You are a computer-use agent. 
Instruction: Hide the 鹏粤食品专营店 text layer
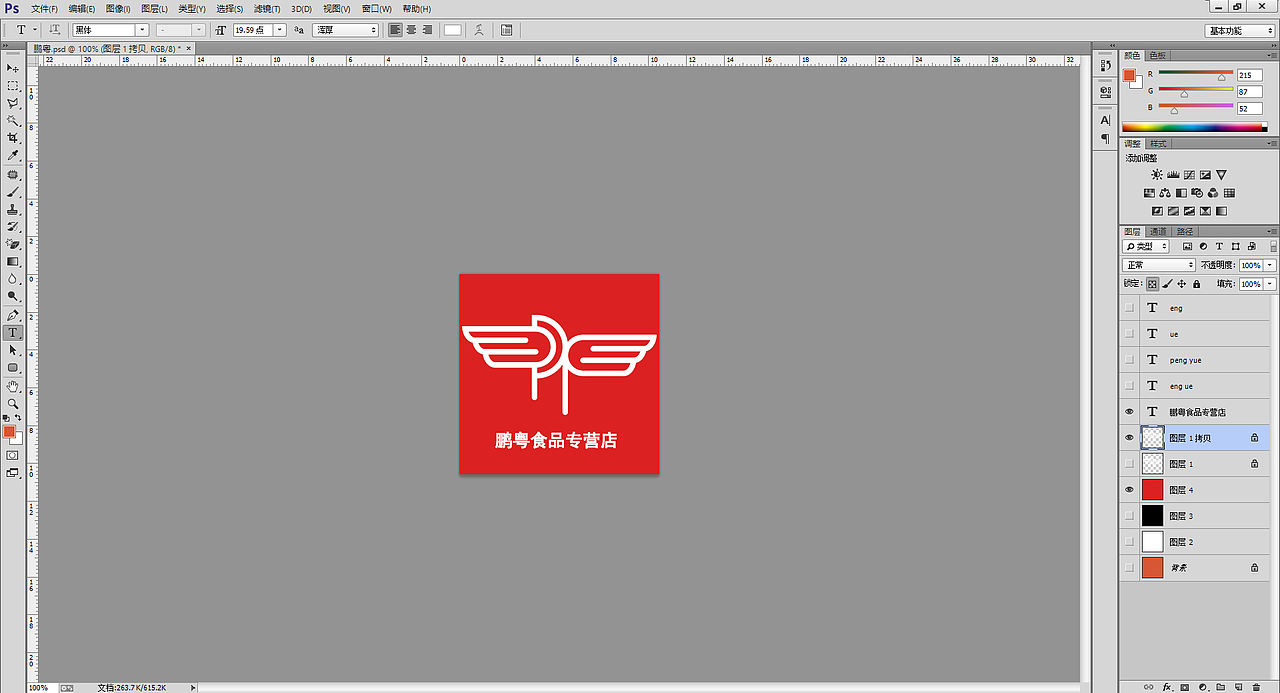coord(1129,411)
